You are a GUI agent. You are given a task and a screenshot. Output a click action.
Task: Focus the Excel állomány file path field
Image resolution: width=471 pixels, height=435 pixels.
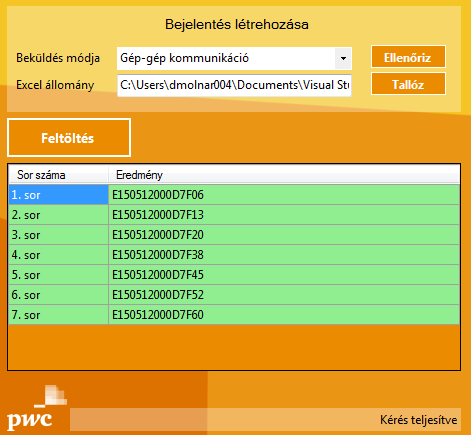pyautogui.click(x=234, y=85)
